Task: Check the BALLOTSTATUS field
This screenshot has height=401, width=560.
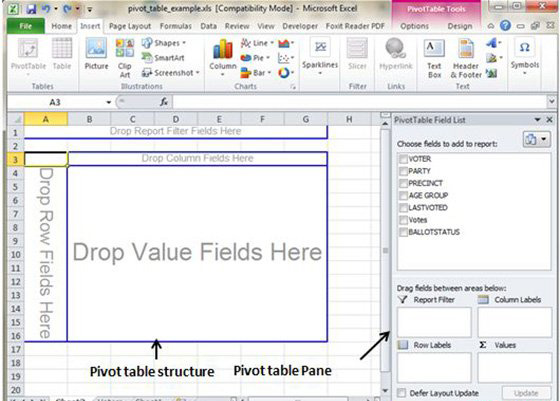Action: point(403,232)
